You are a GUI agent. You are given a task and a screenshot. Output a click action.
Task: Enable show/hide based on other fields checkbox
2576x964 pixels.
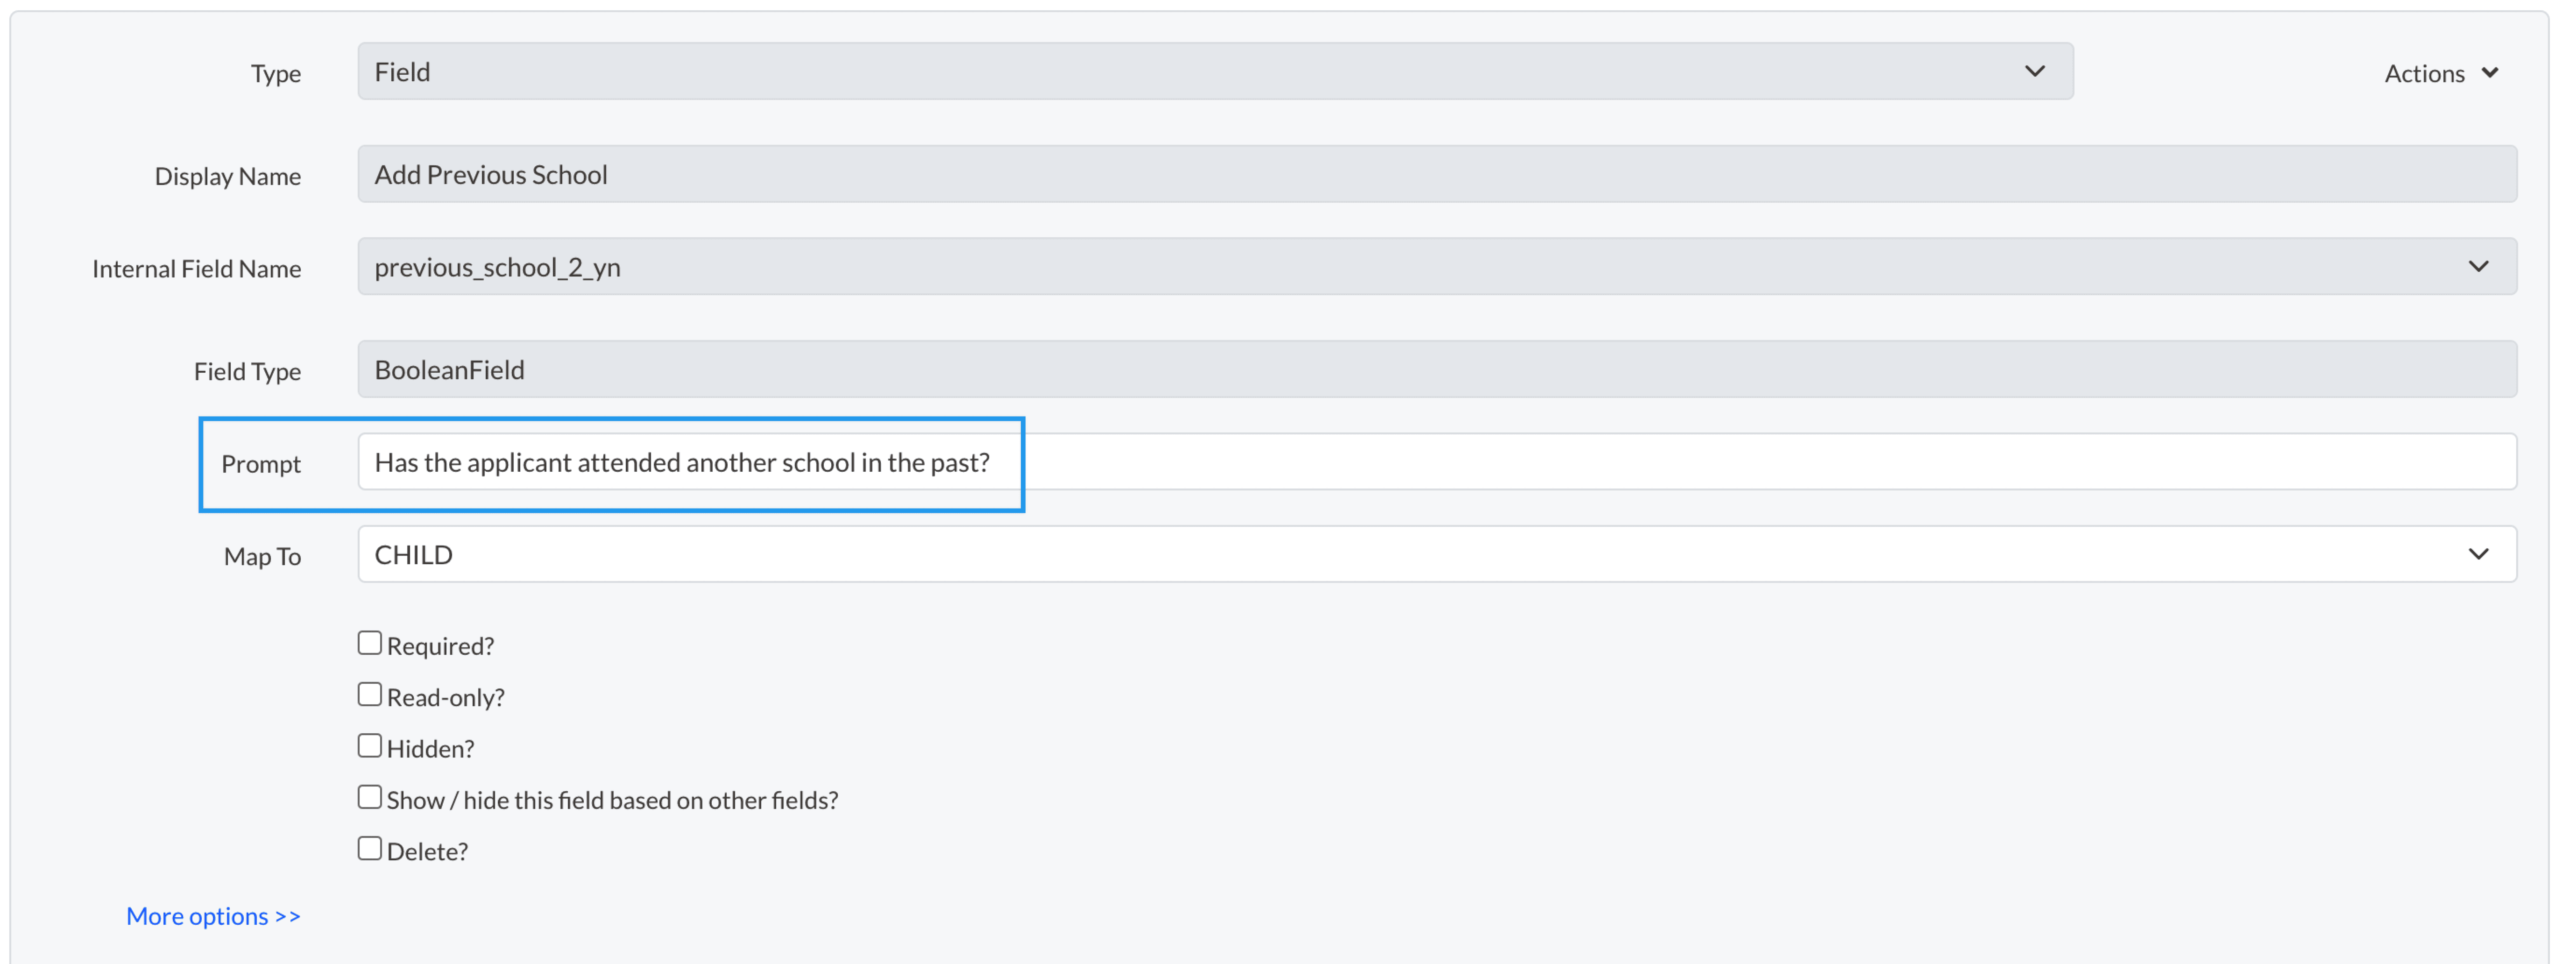click(x=370, y=797)
